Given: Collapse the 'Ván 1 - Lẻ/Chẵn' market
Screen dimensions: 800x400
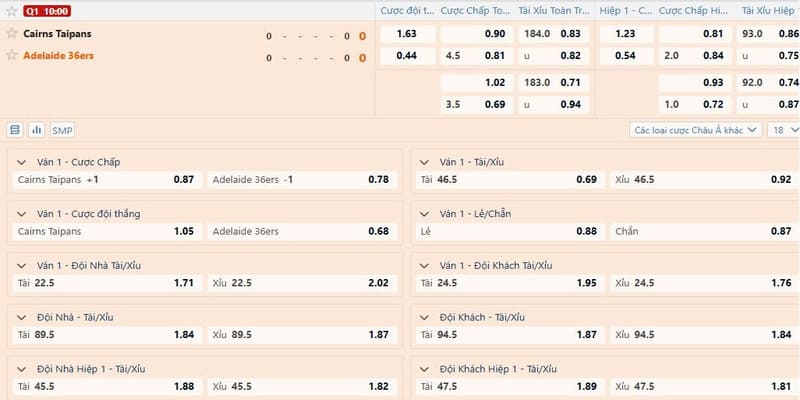Looking at the screenshot, I should (425, 213).
